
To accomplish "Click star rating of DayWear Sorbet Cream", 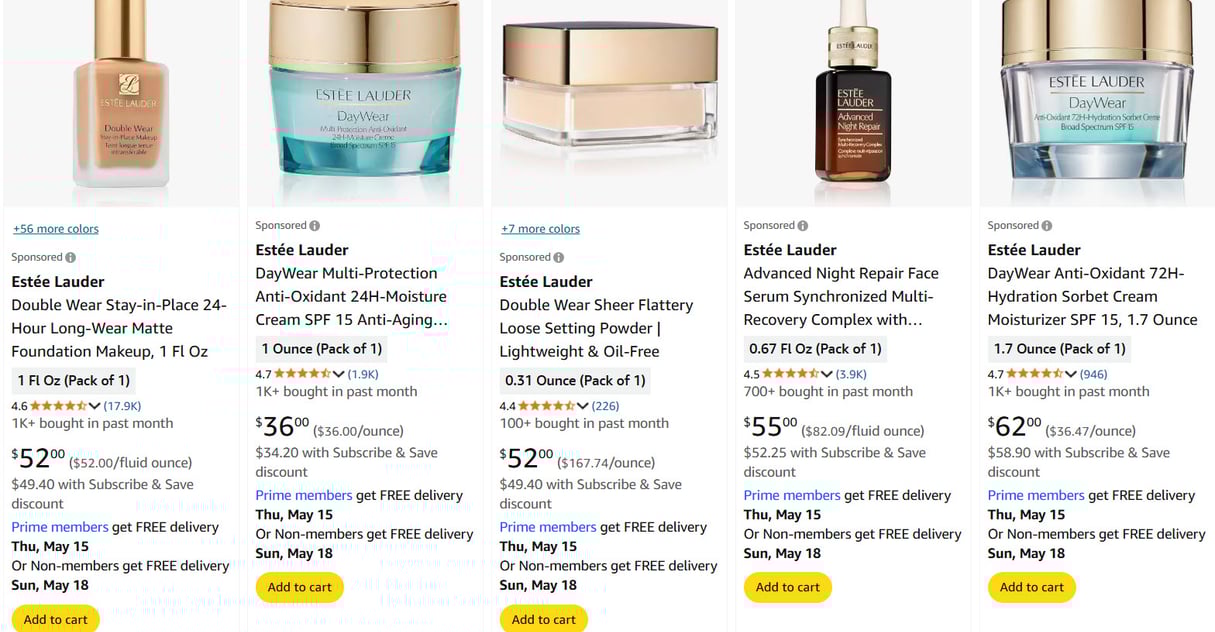I will [x=1035, y=374].
